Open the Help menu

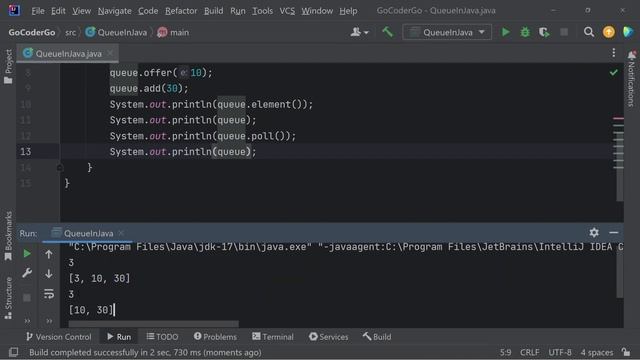pos(348,11)
